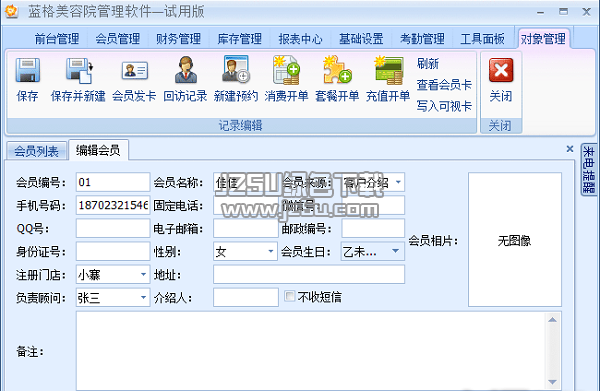Open the 前台管理 ribbon tab
The width and height of the screenshot is (601, 391).
coord(57,39)
